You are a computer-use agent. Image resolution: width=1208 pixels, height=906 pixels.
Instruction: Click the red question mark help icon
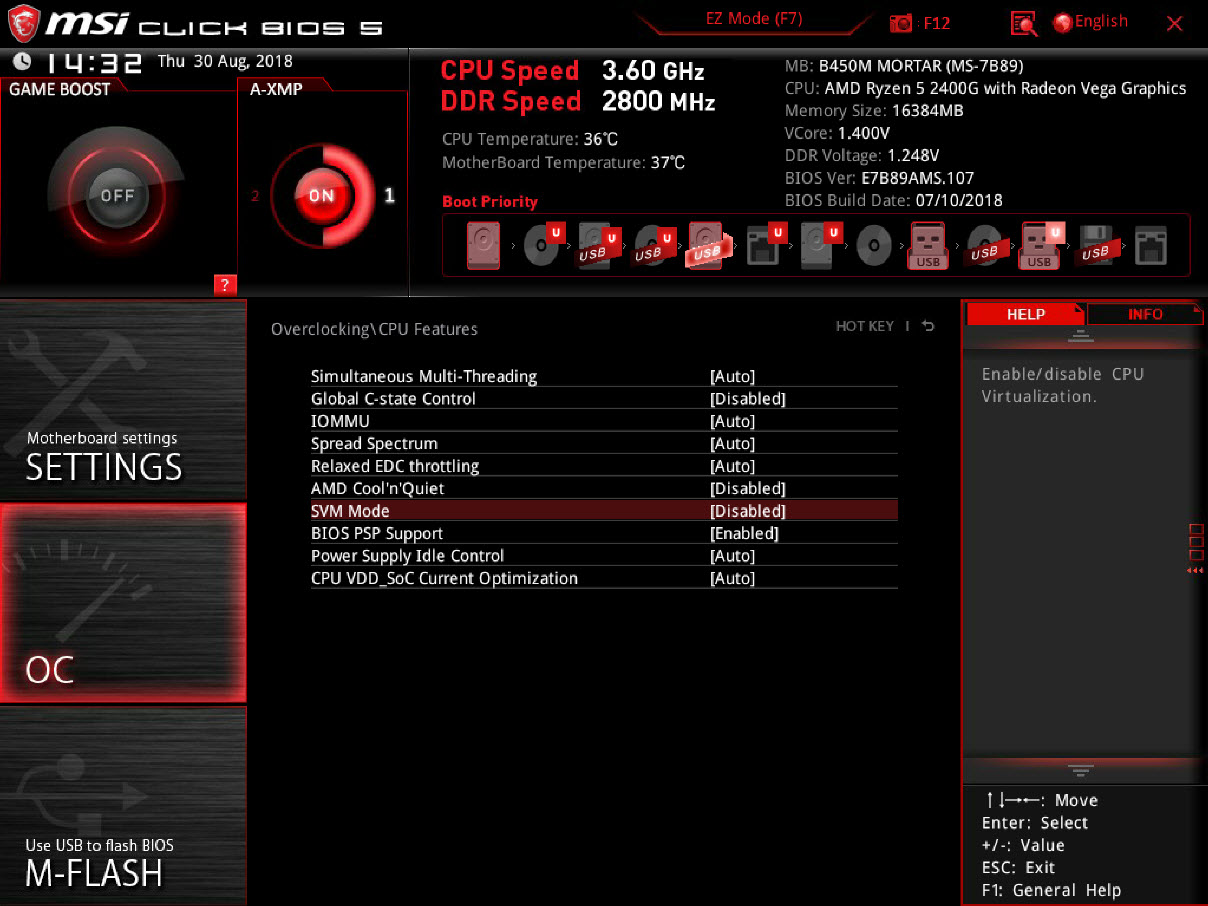[225, 285]
